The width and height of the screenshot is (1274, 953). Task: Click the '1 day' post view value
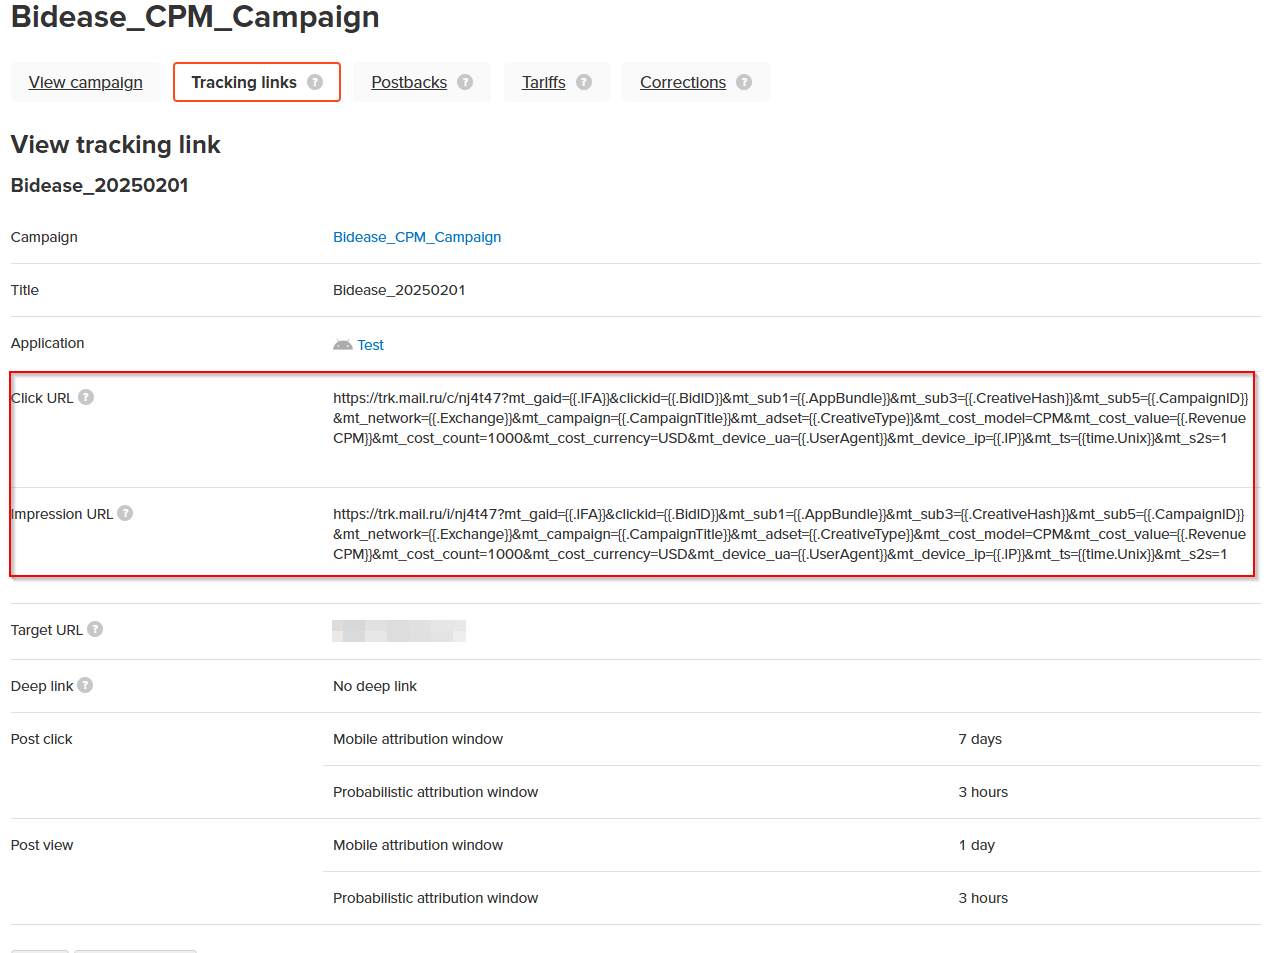[x=977, y=845]
